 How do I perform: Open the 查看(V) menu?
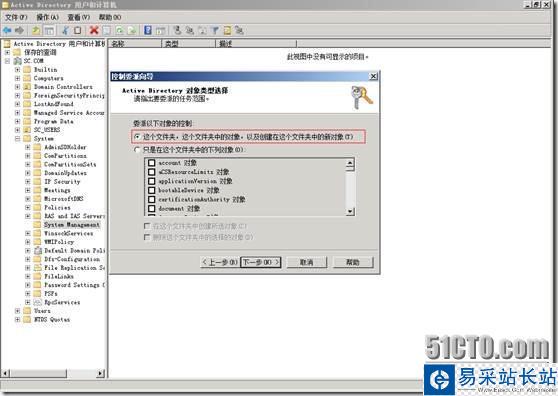tap(79, 17)
